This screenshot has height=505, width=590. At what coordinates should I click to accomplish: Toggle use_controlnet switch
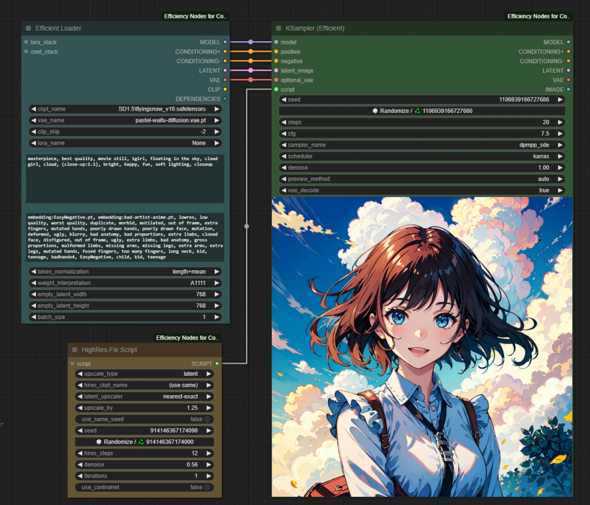(144, 487)
